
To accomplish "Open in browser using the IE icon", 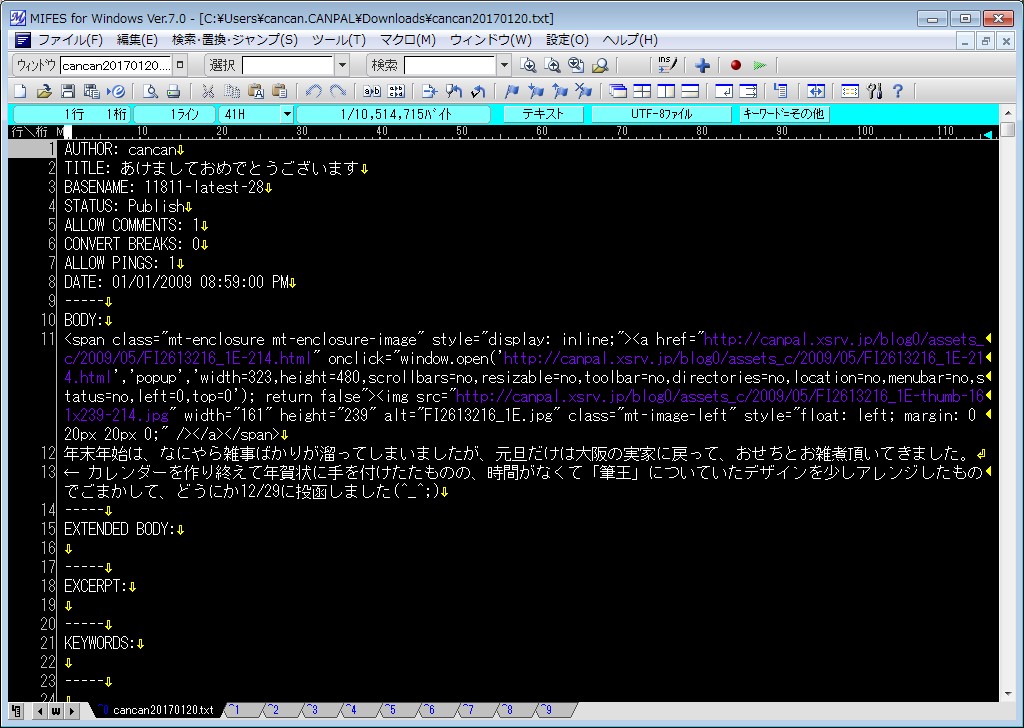I will [x=116, y=91].
